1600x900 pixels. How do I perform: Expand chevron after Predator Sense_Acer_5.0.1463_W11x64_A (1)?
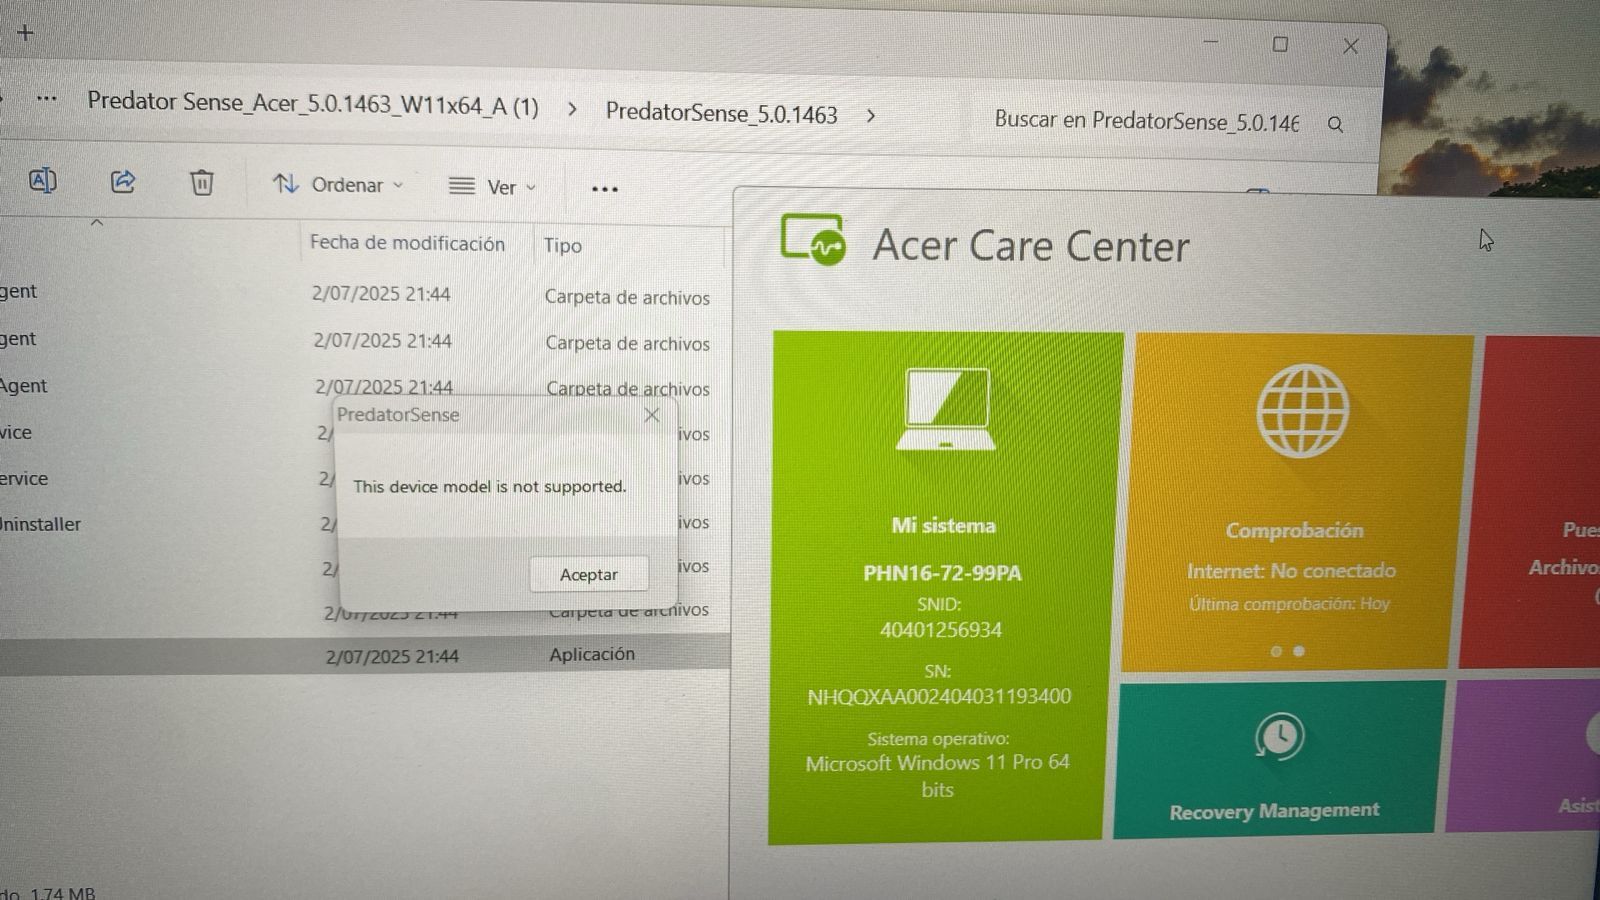[572, 109]
